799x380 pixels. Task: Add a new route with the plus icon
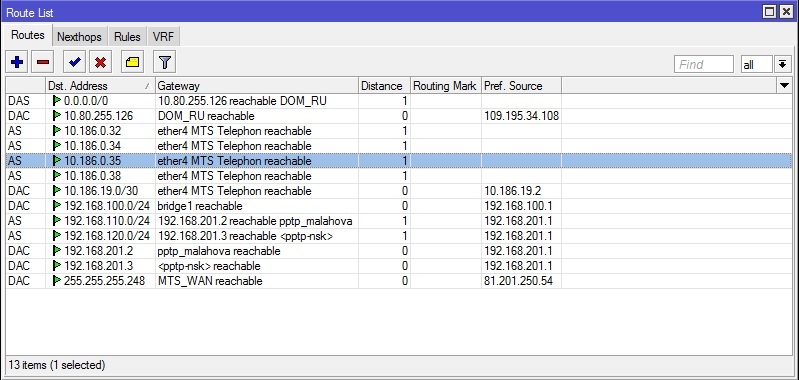[x=17, y=63]
